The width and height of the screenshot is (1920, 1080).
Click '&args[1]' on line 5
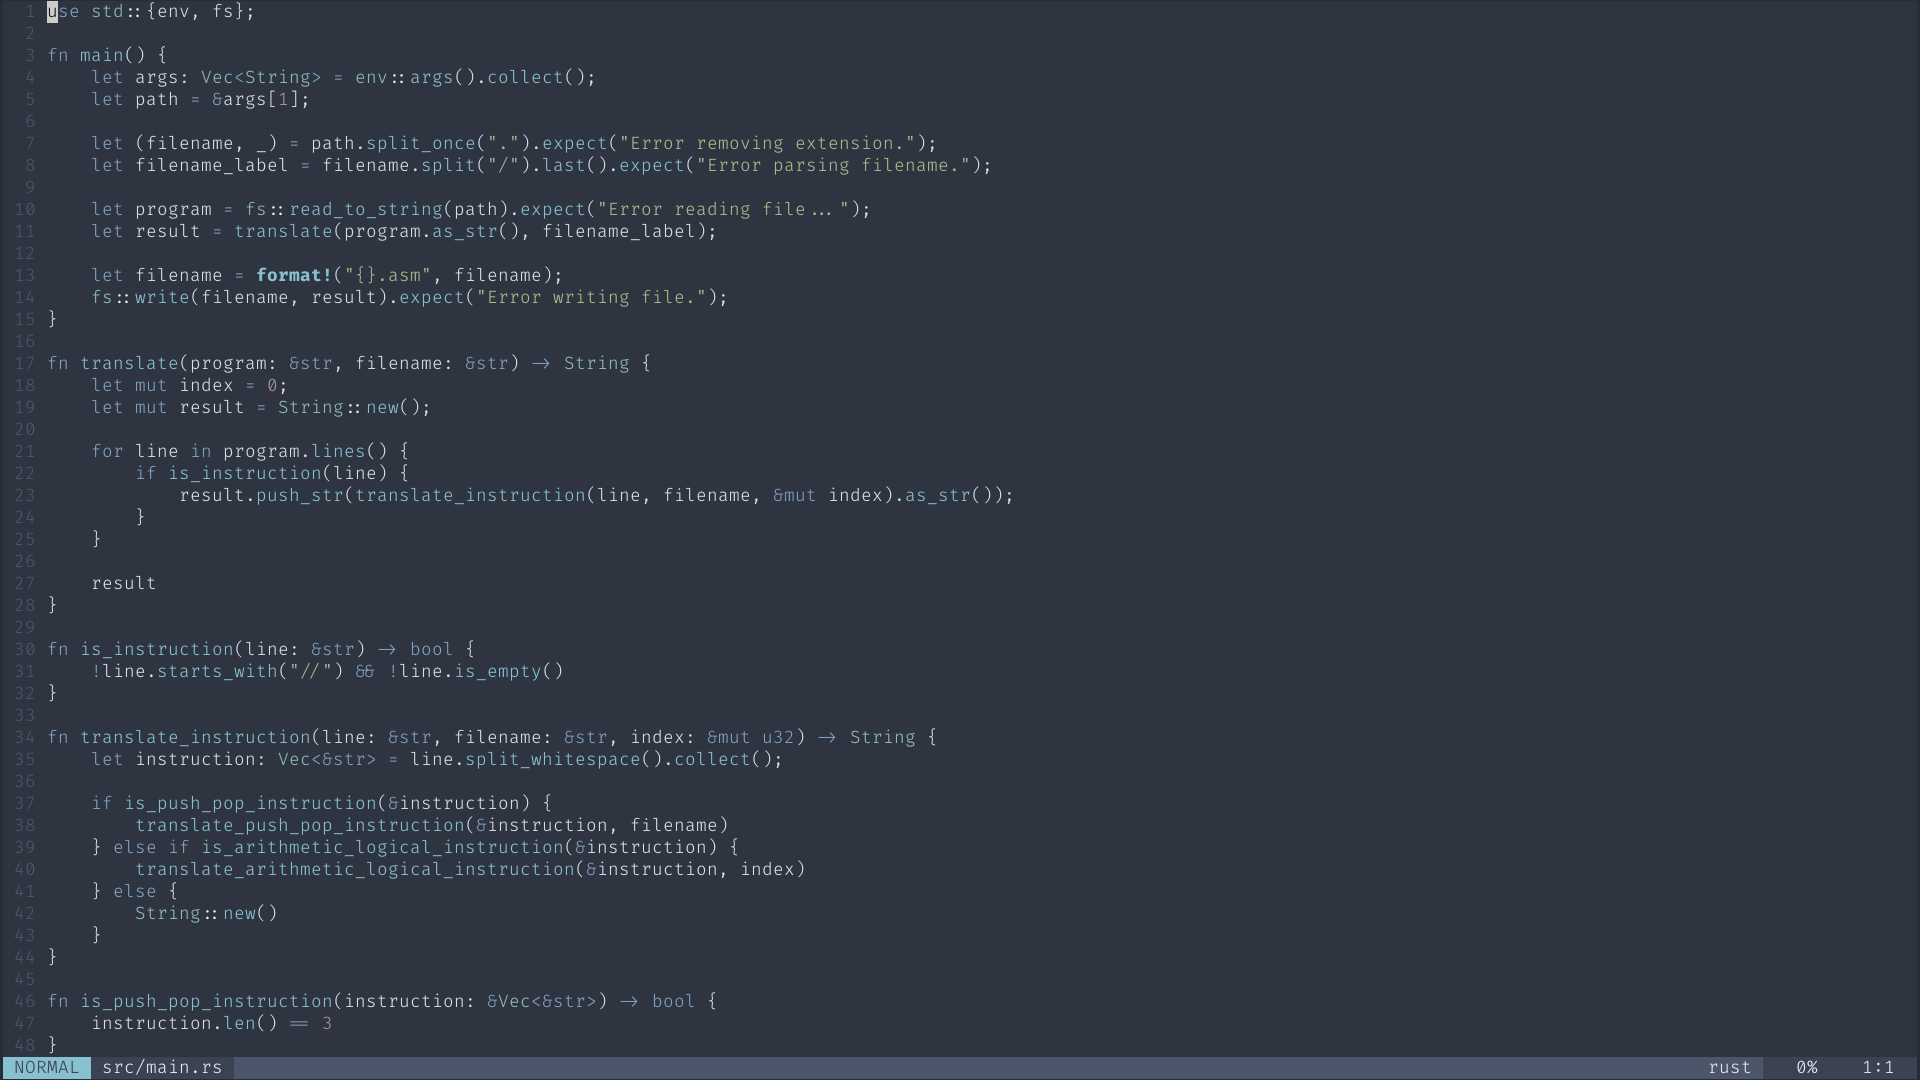pyautogui.click(x=256, y=99)
